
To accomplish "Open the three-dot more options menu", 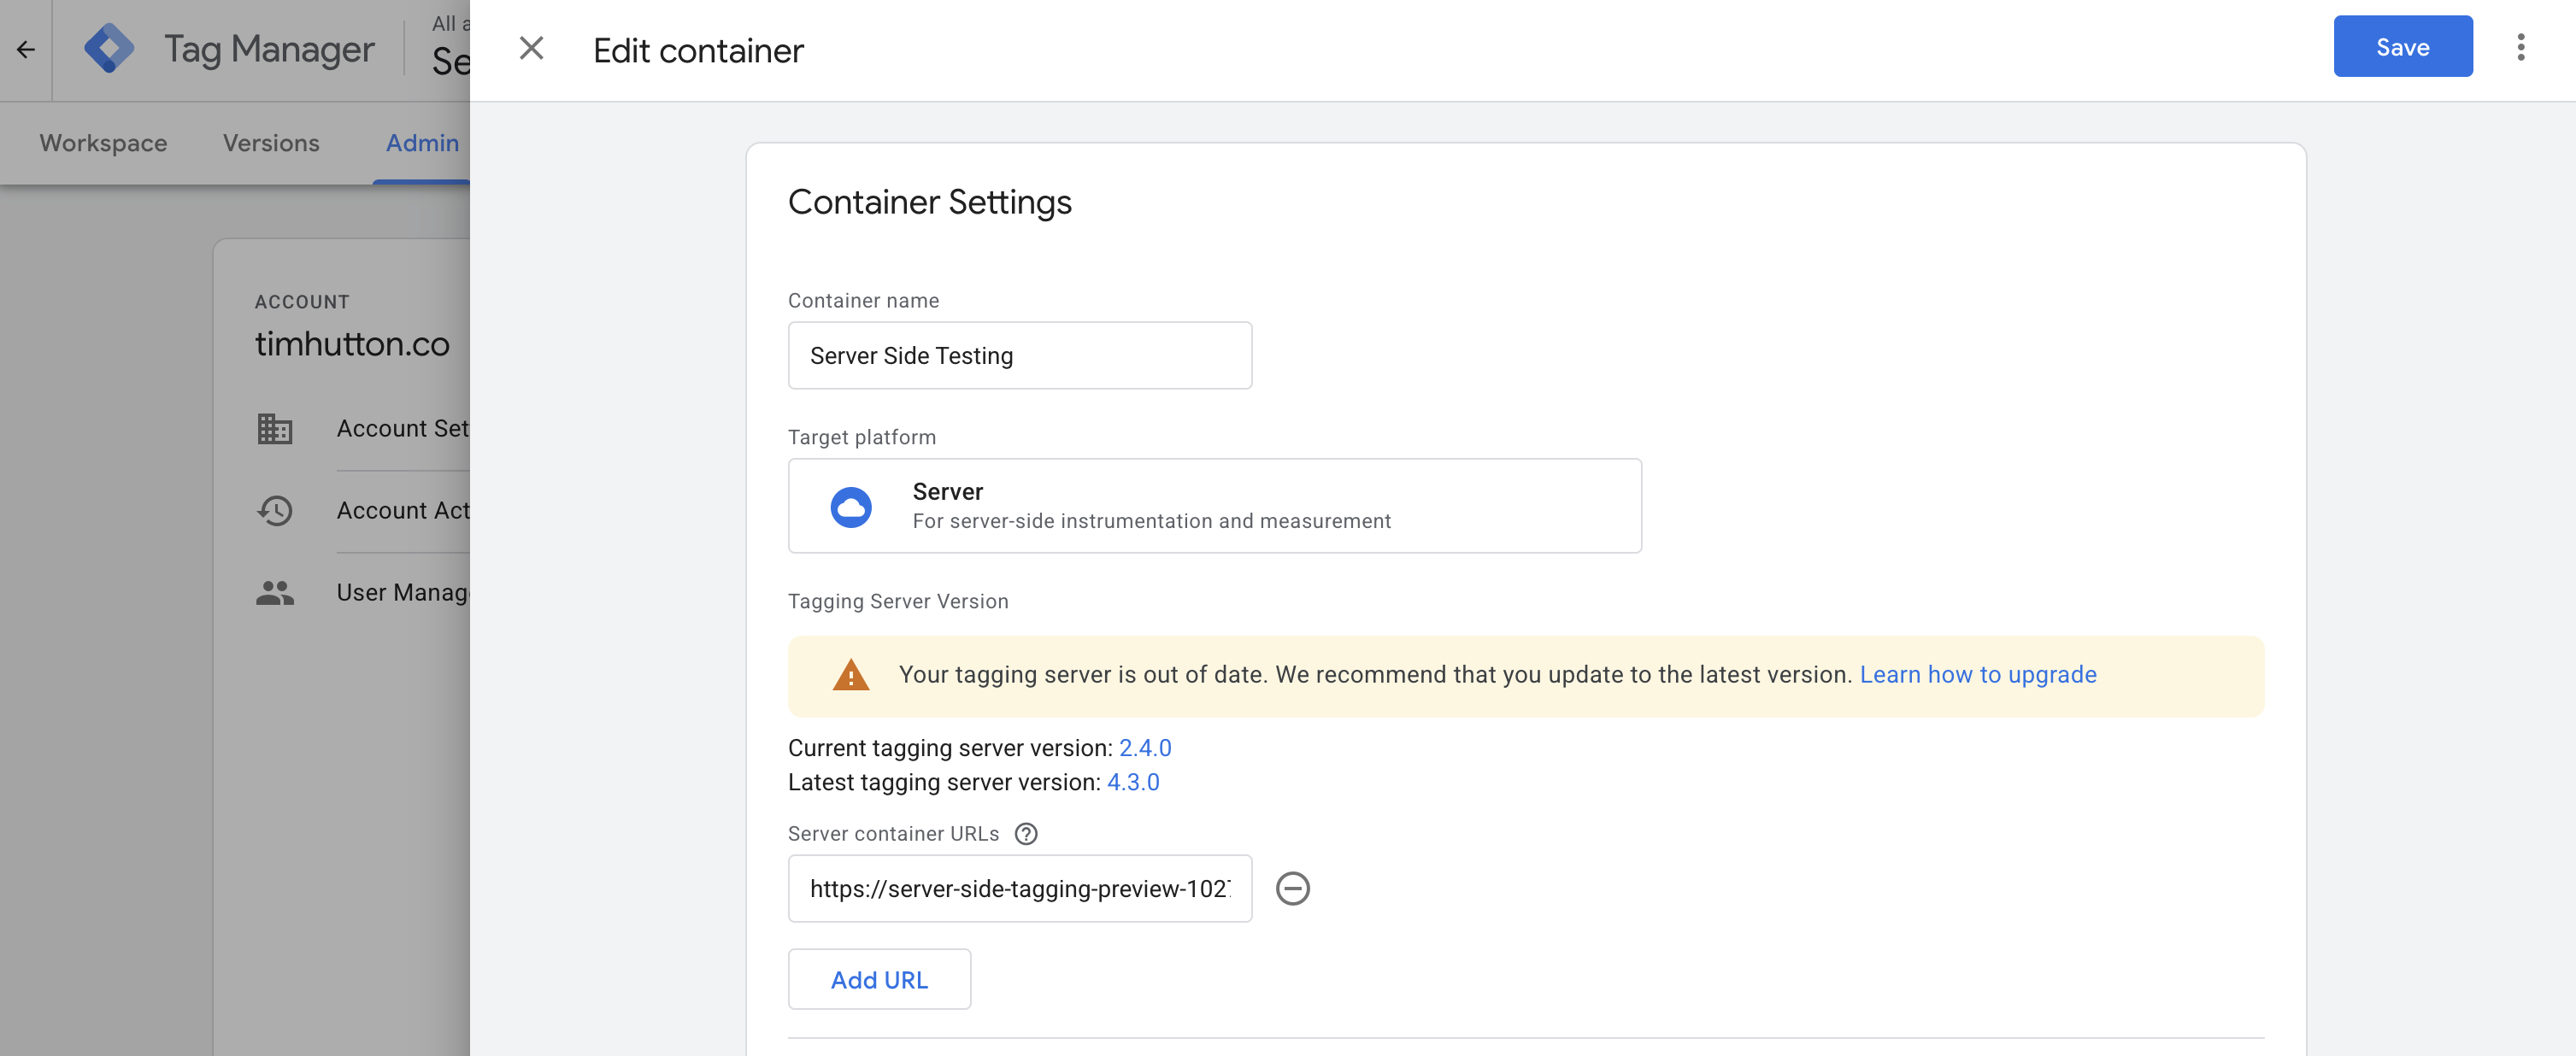I will (2520, 47).
